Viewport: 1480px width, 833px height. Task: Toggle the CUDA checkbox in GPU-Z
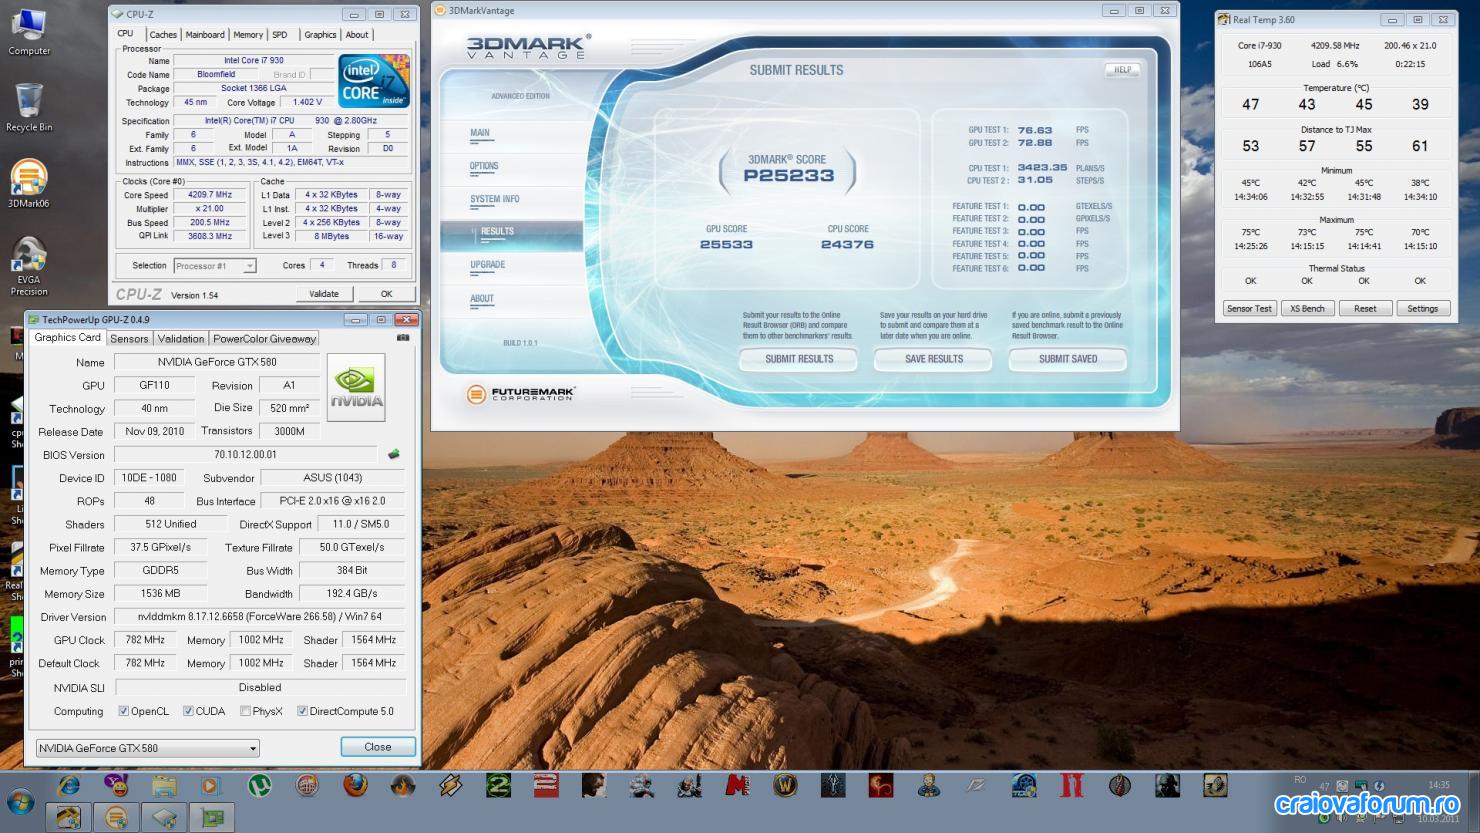click(x=188, y=711)
